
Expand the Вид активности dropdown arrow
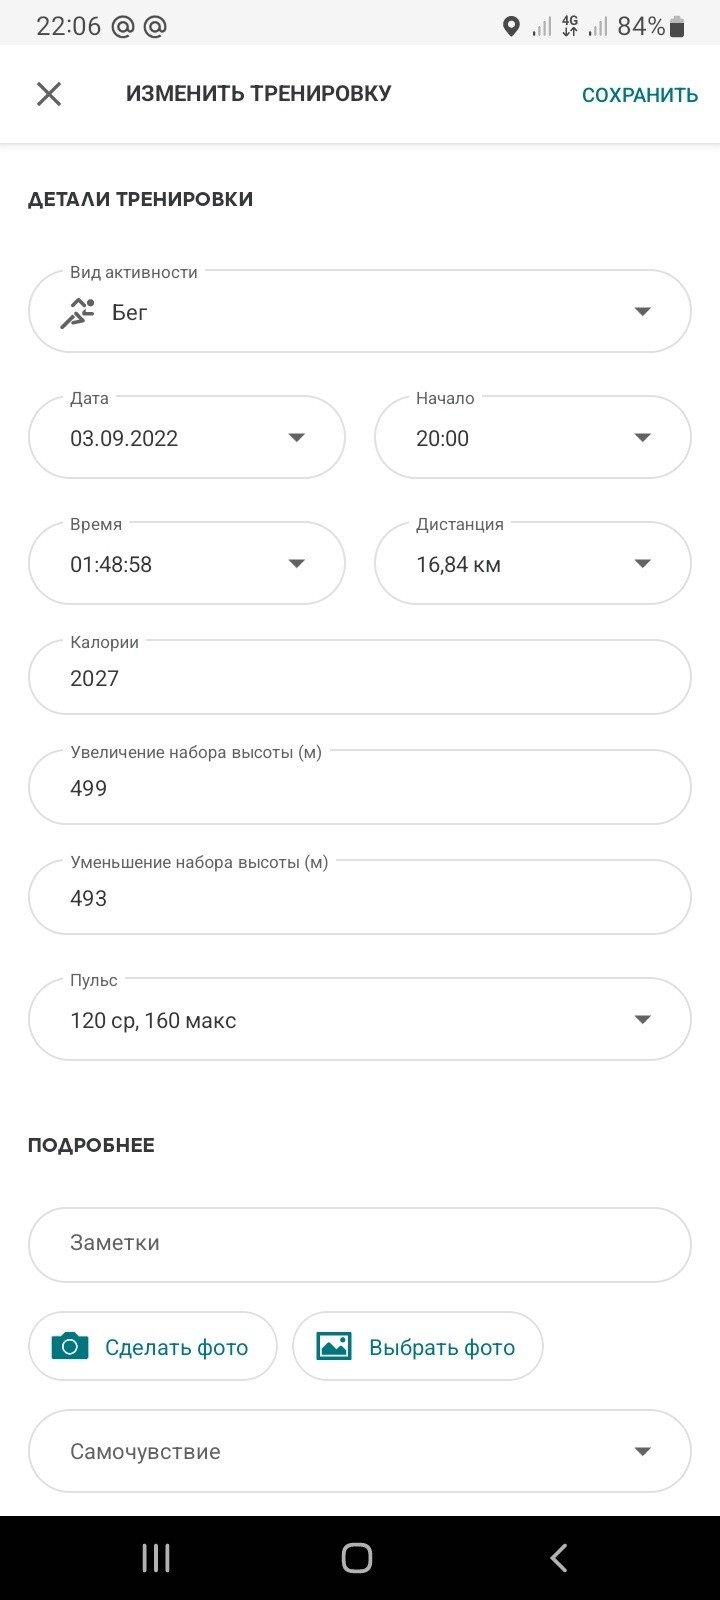(x=643, y=312)
